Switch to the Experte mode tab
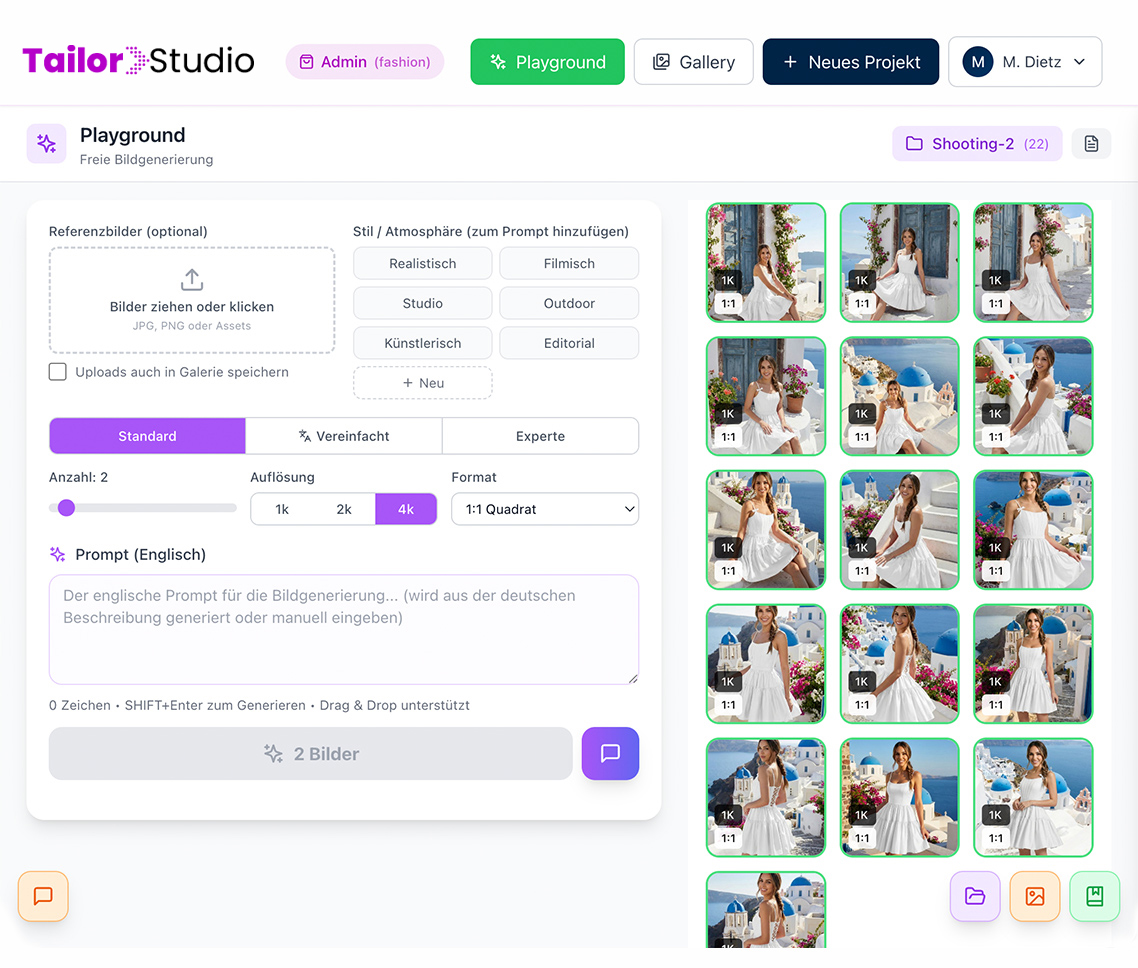This screenshot has height=968, width=1138. click(540, 436)
